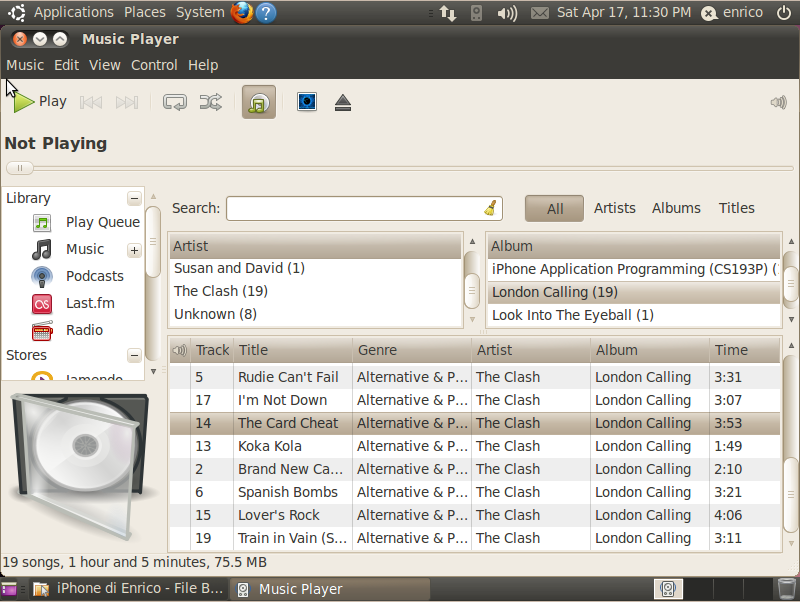Click the album cover art placeholder
800x602 pixels.
pos(82,465)
